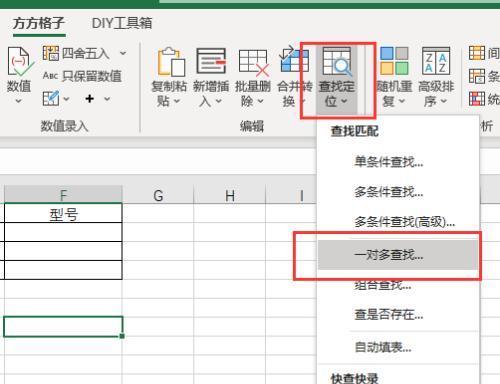This screenshot has height=384, width=500.
Task: Click the 四舍五入 rounding icon
Action: pos(51,53)
